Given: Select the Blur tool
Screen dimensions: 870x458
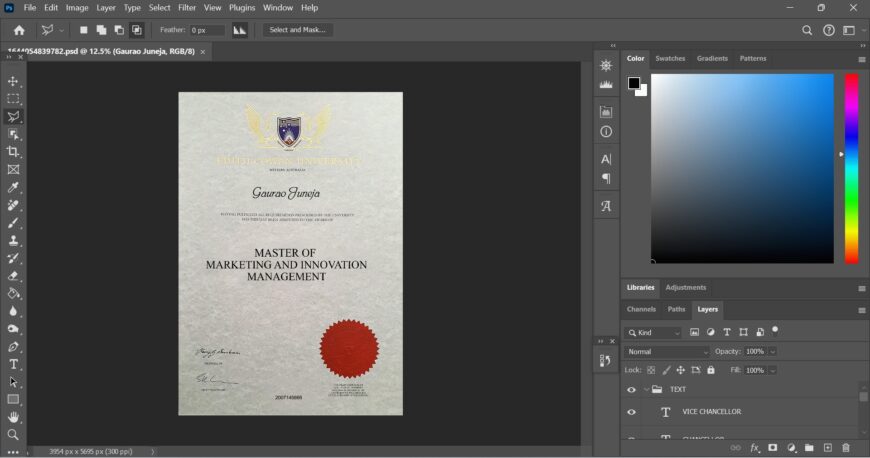Looking at the screenshot, I should (x=13, y=311).
